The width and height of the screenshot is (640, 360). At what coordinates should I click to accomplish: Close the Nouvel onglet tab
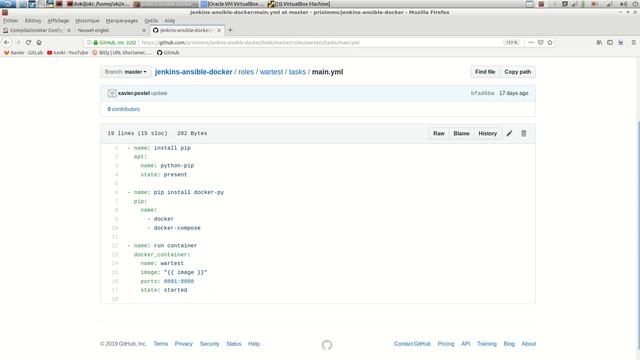point(144,30)
